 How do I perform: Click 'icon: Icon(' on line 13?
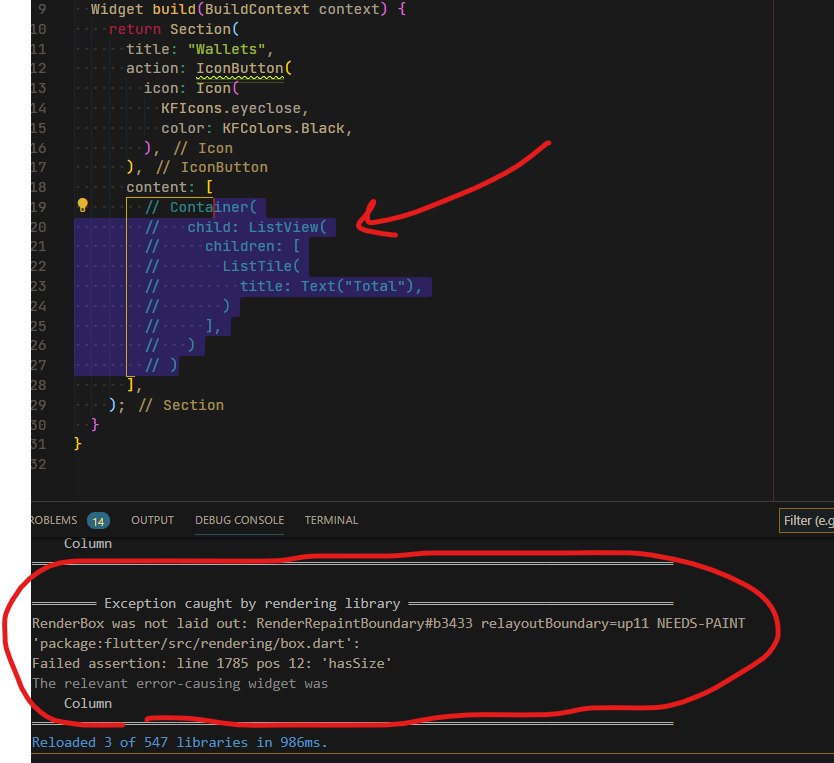tap(191, 88)
